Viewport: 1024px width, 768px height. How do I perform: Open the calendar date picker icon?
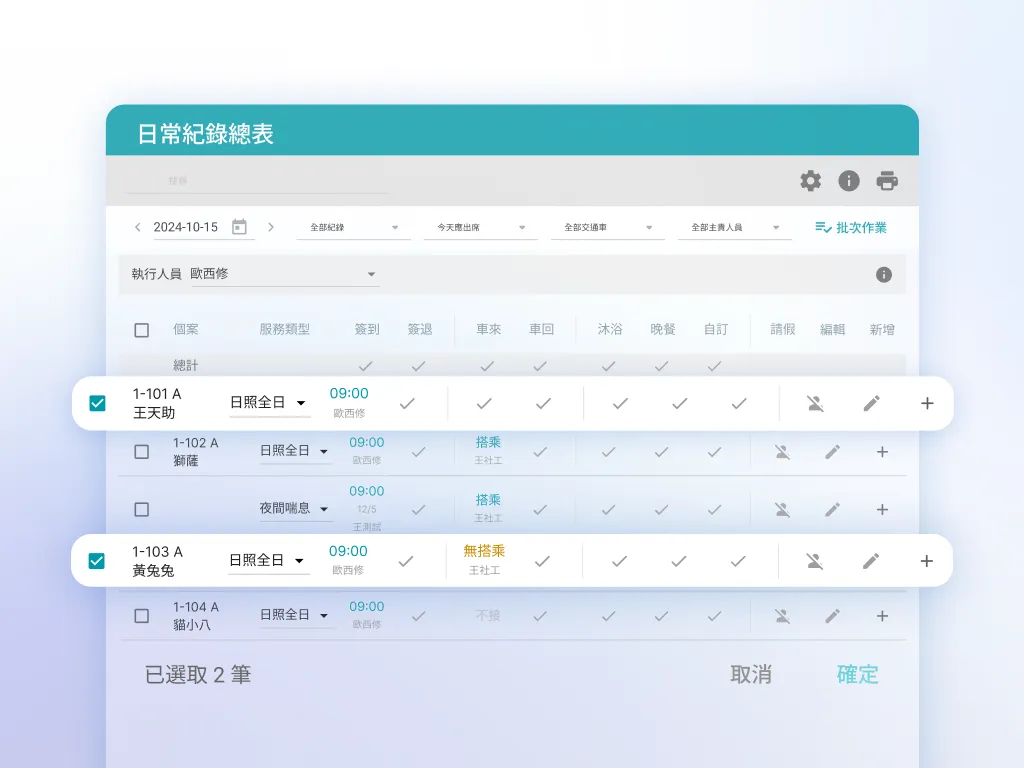pos(240,227)
